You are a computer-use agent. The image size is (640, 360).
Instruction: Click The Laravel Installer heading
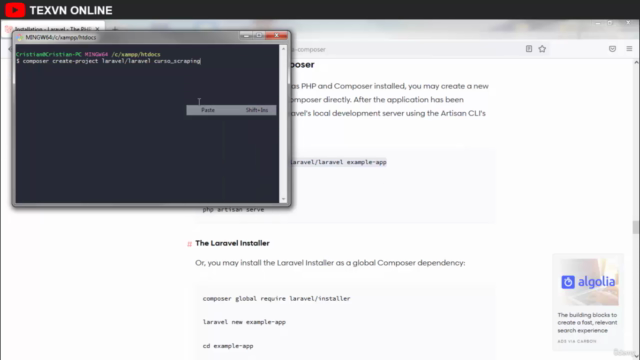(x=232, y=243)
